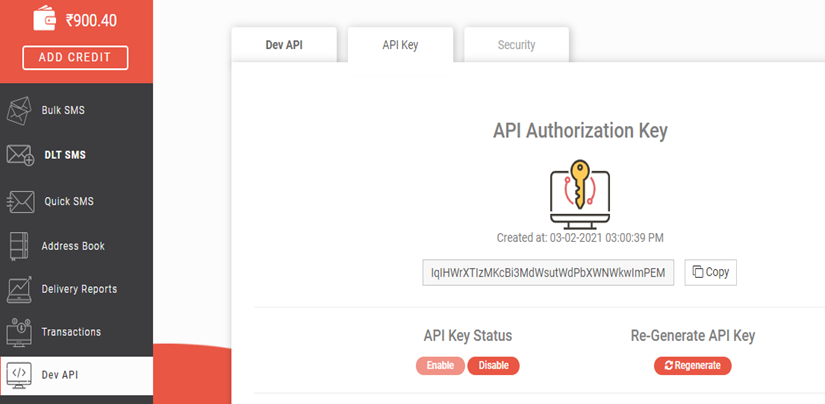Image resolution: width=825 pixels, height=404 pixels.
Task: Switch to the Dev API tab
Action: click(x=284, y=45)
